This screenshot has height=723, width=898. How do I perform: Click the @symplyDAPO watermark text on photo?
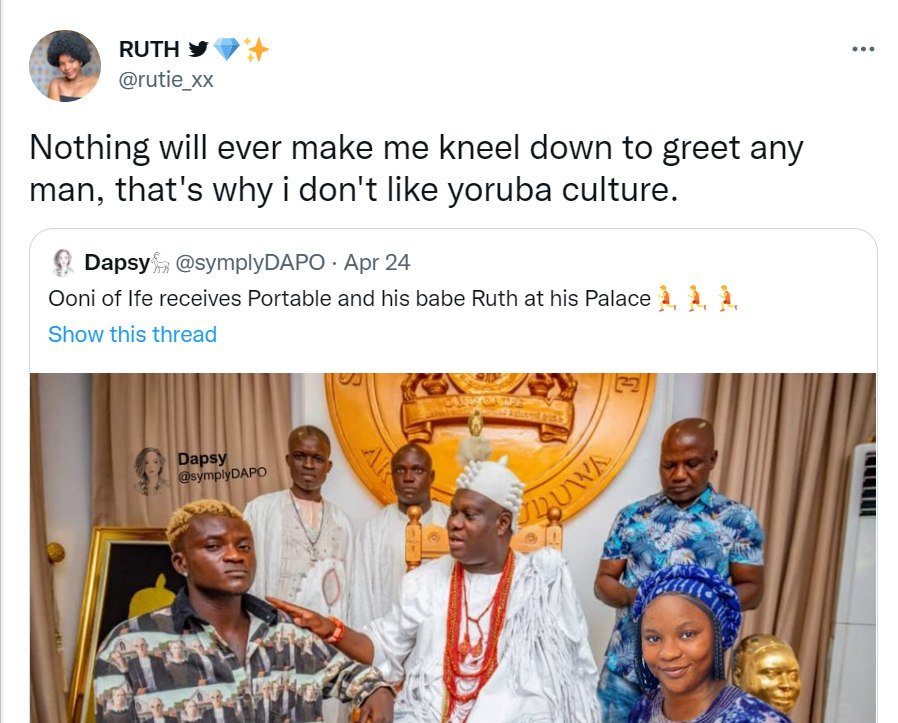pos(222,476)
